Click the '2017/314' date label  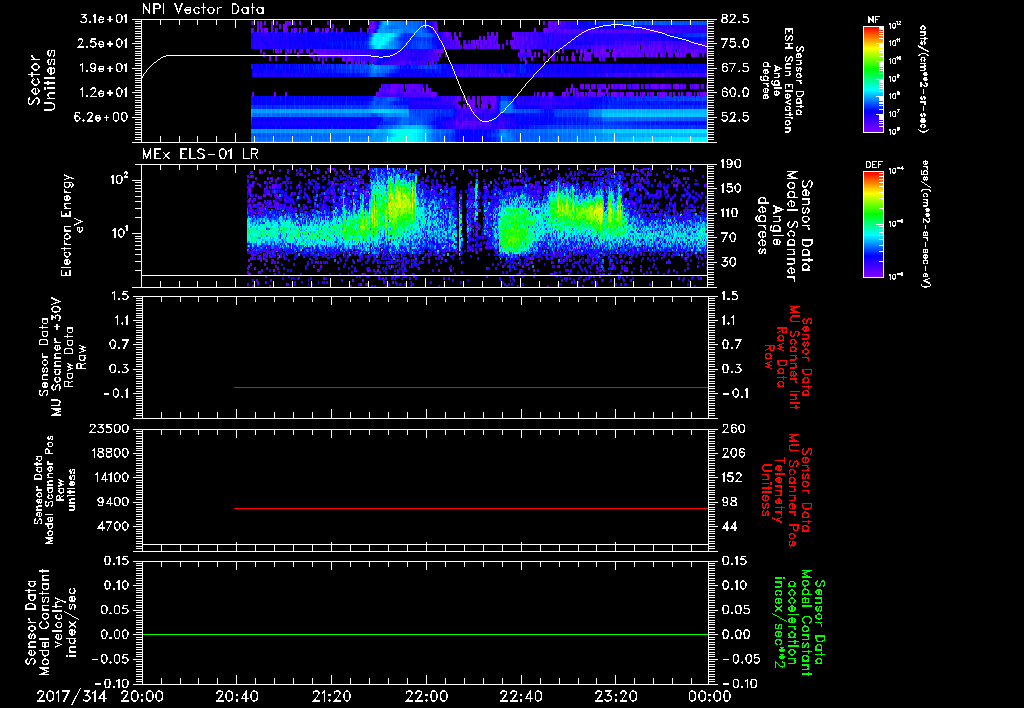[x=71, y=696]
